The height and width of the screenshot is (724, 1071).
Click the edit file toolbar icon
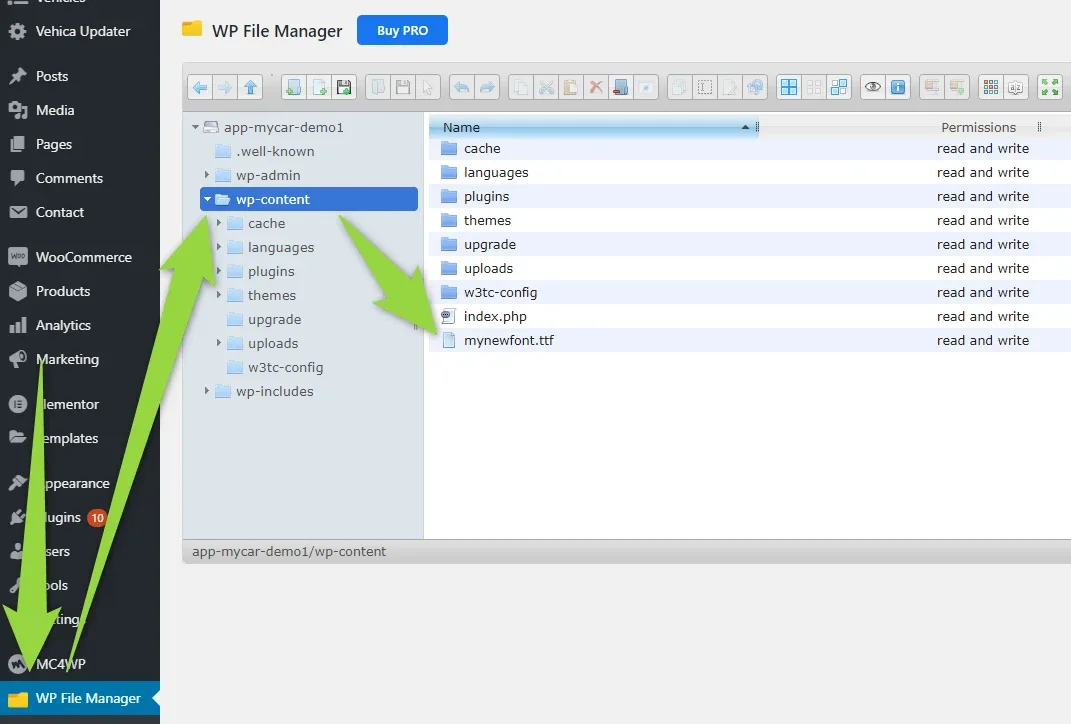click(x=729, y=87)
